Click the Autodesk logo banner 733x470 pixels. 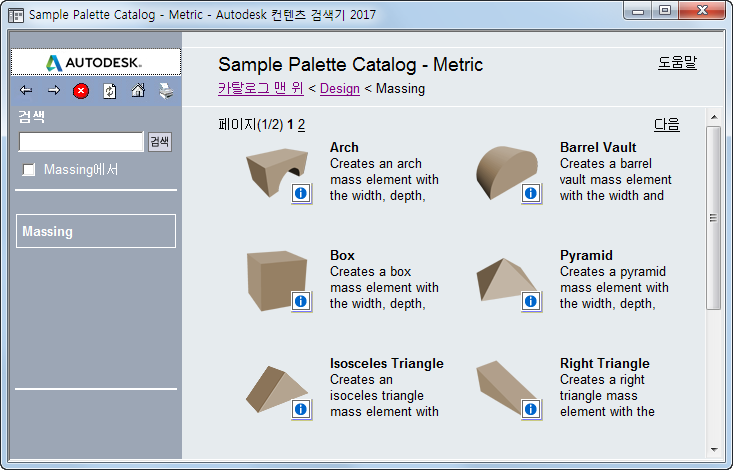(x=96, y=62)
